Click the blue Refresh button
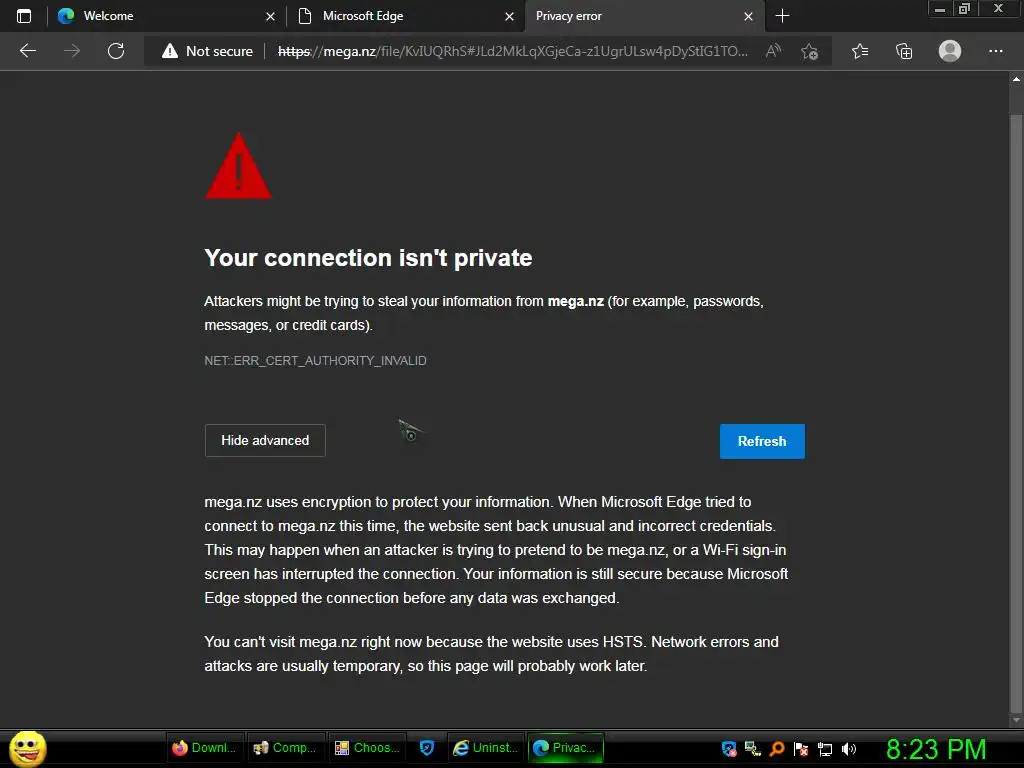Viewport: 1024px width, 768px height. (x=762, y=441)
